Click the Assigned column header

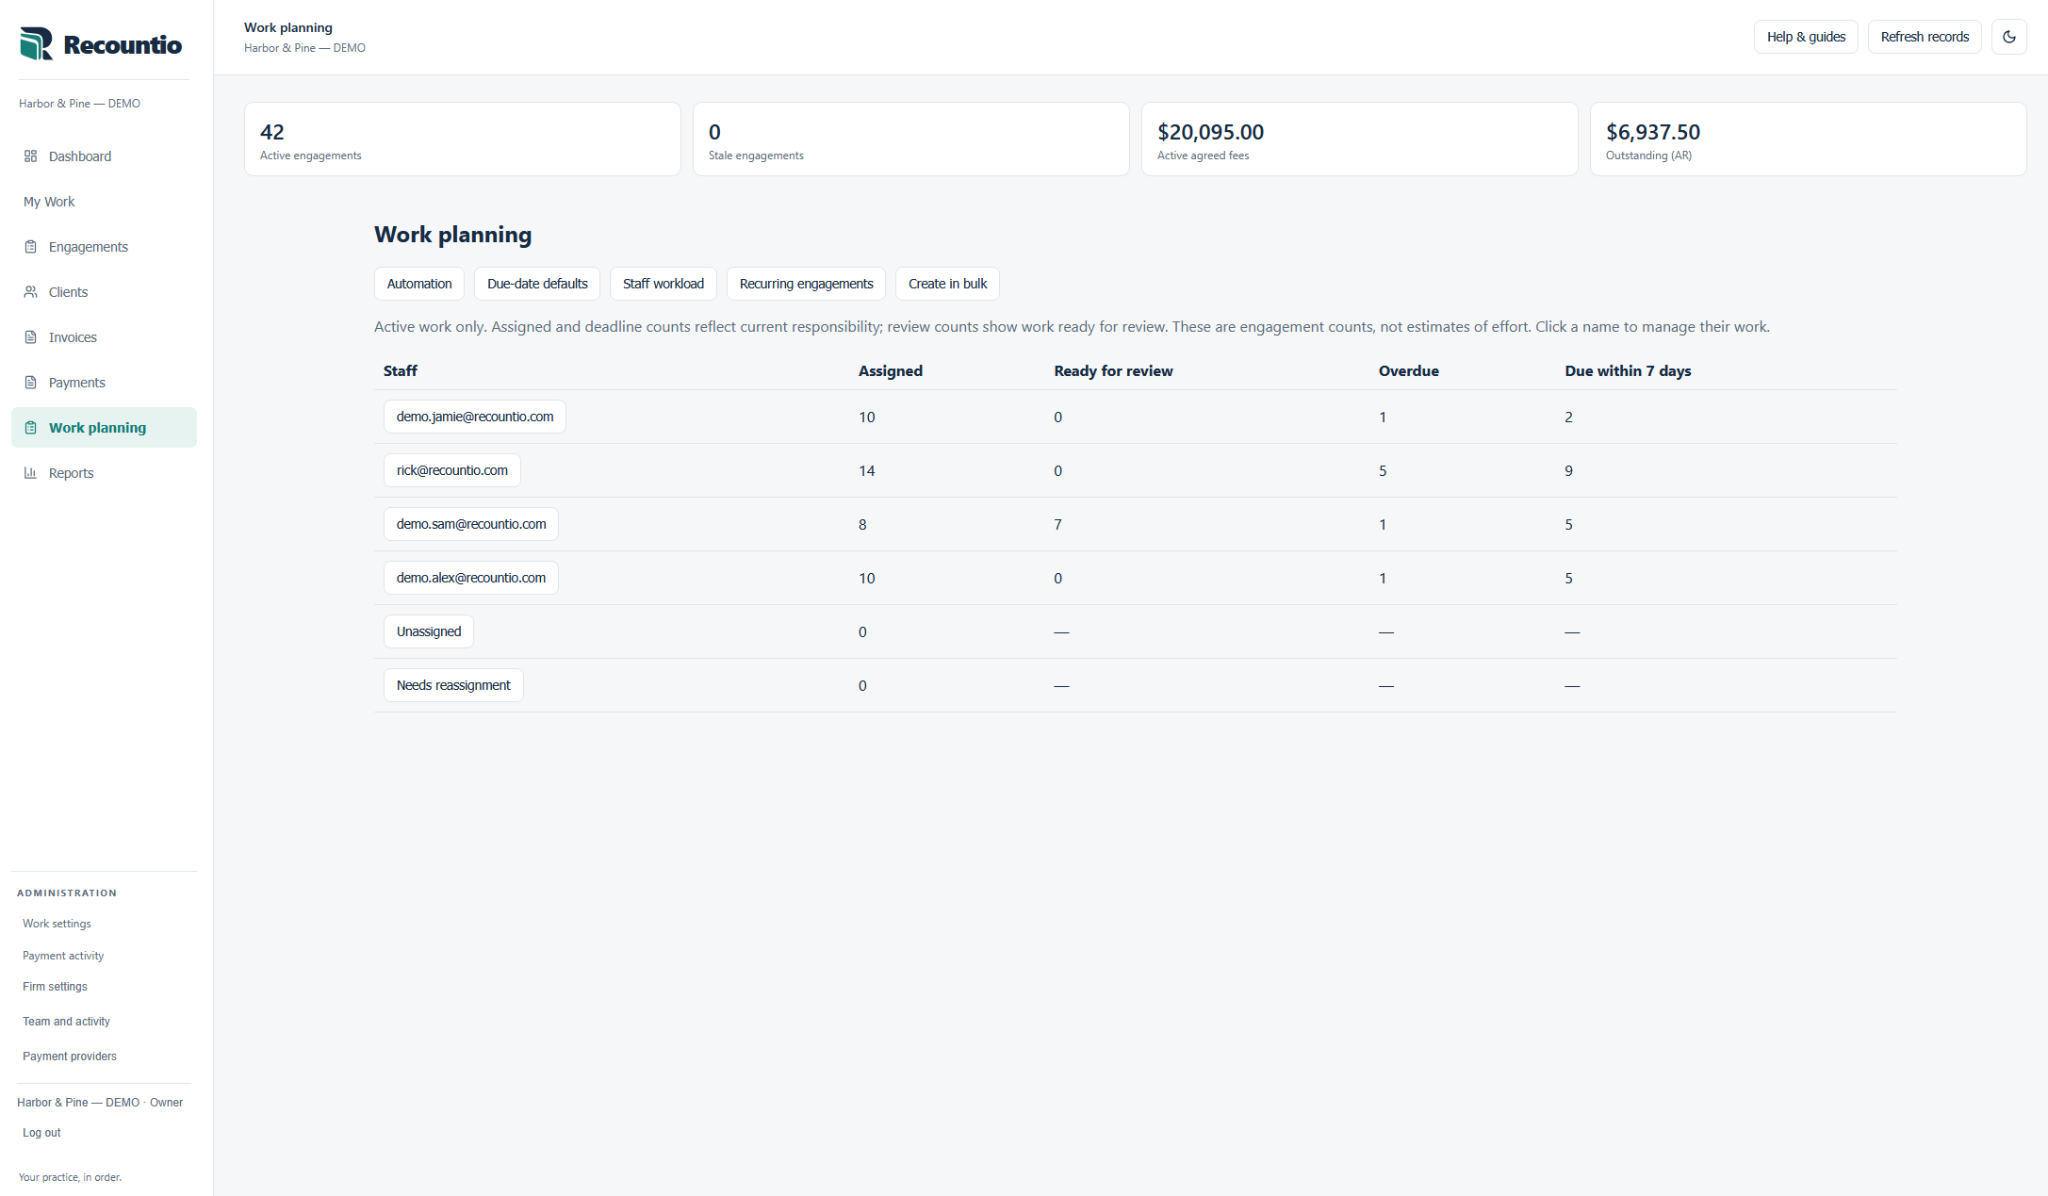(890, 371)
